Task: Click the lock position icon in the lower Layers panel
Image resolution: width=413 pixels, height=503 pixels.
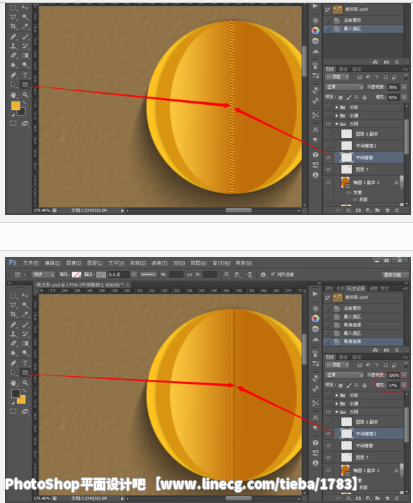Action: [x=357, y=385]
